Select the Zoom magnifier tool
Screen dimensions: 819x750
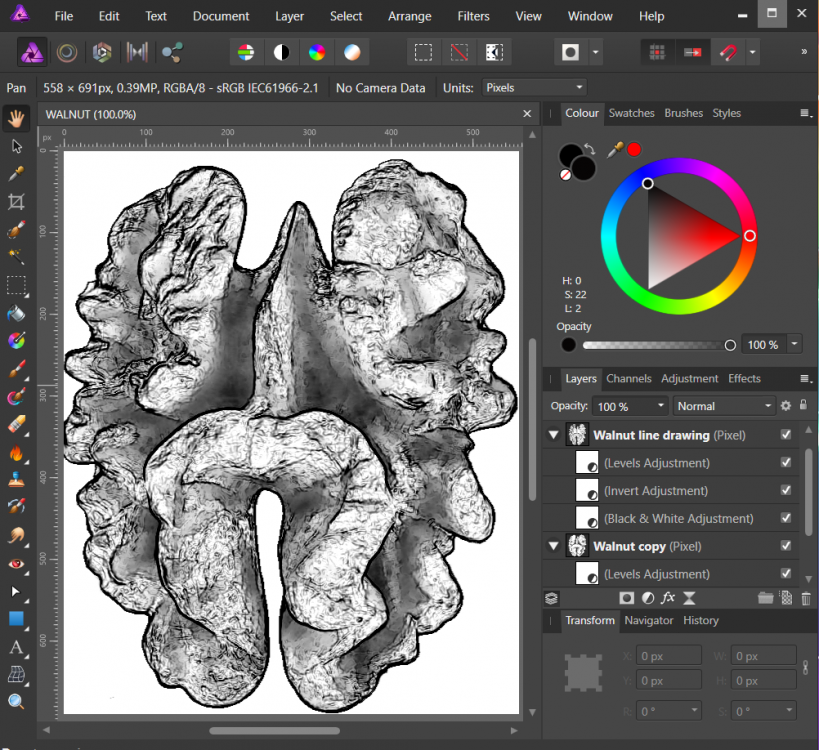[x=16, y=702]
